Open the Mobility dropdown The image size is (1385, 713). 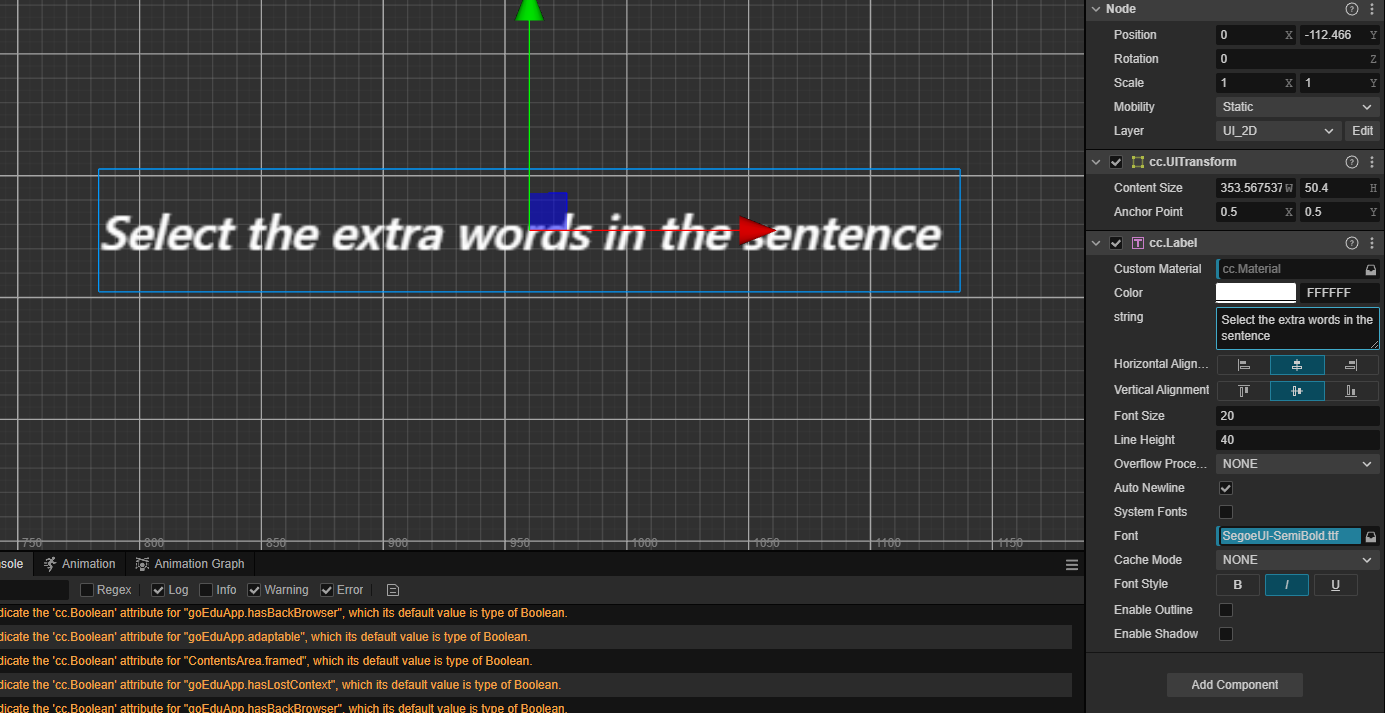(1298, 107)
